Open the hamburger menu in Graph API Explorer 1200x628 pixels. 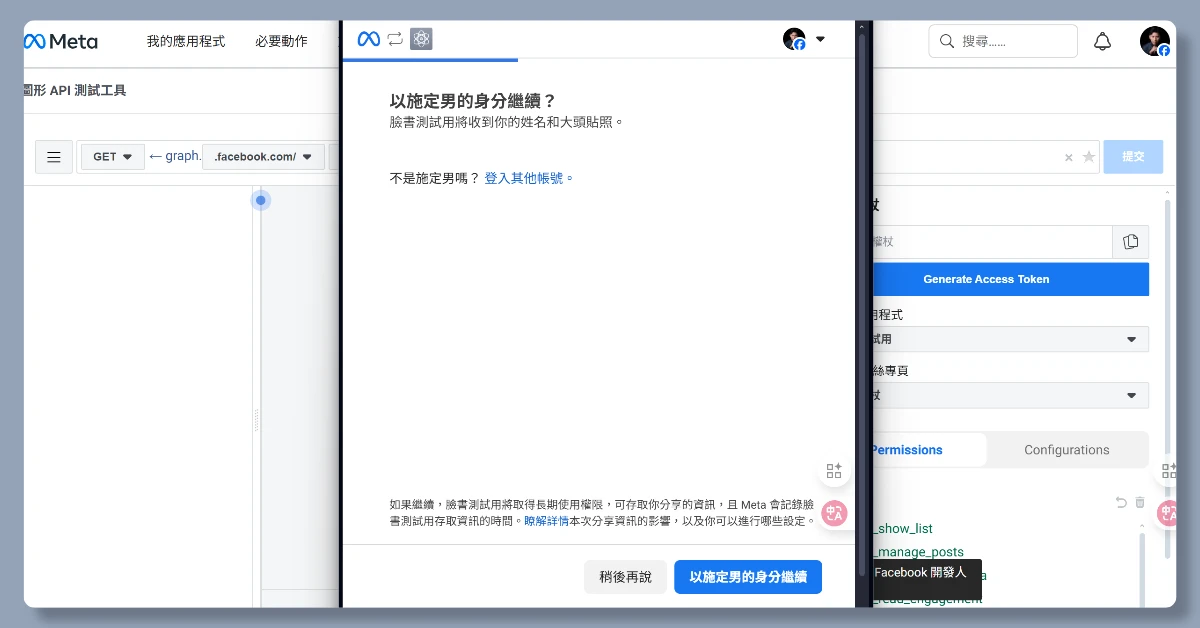54,157
